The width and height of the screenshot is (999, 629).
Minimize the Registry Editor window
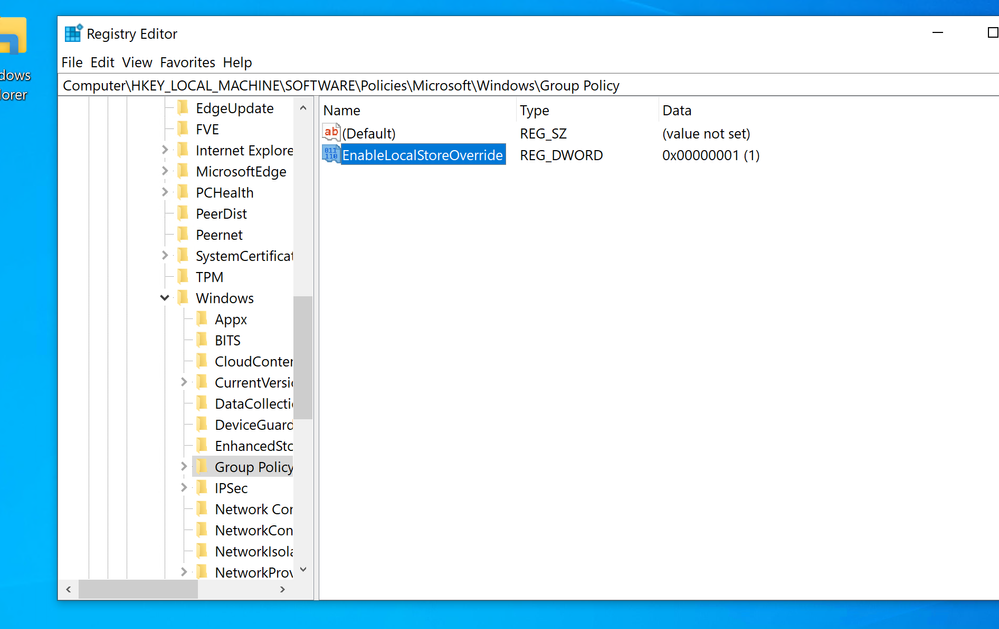click(x=937, y=33)
